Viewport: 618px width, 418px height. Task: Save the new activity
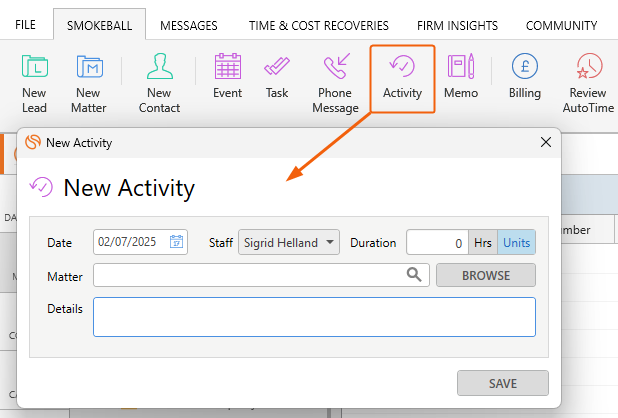[503, 383]
